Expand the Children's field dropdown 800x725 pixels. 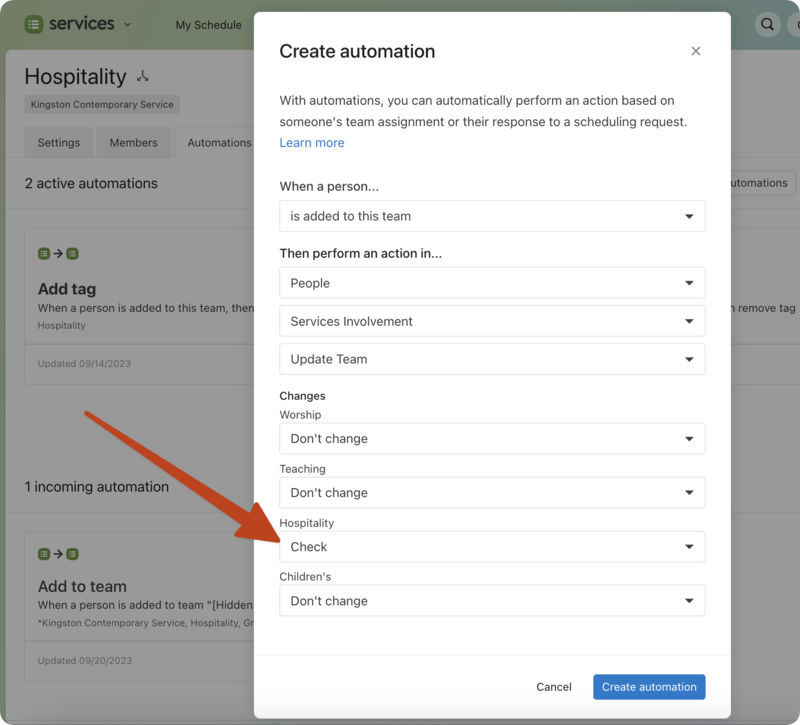491,601
